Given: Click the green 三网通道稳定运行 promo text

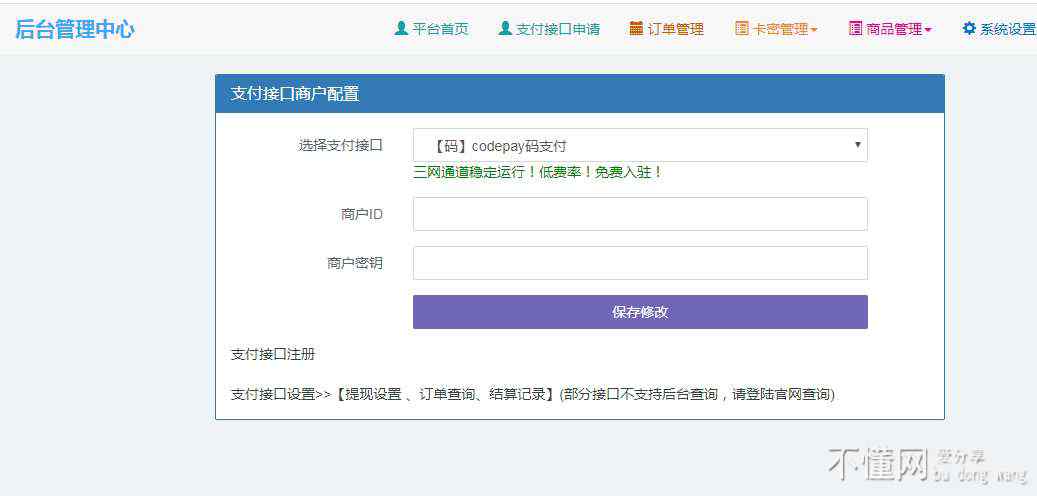Looking at the screenshot, I should click(538, 172).
